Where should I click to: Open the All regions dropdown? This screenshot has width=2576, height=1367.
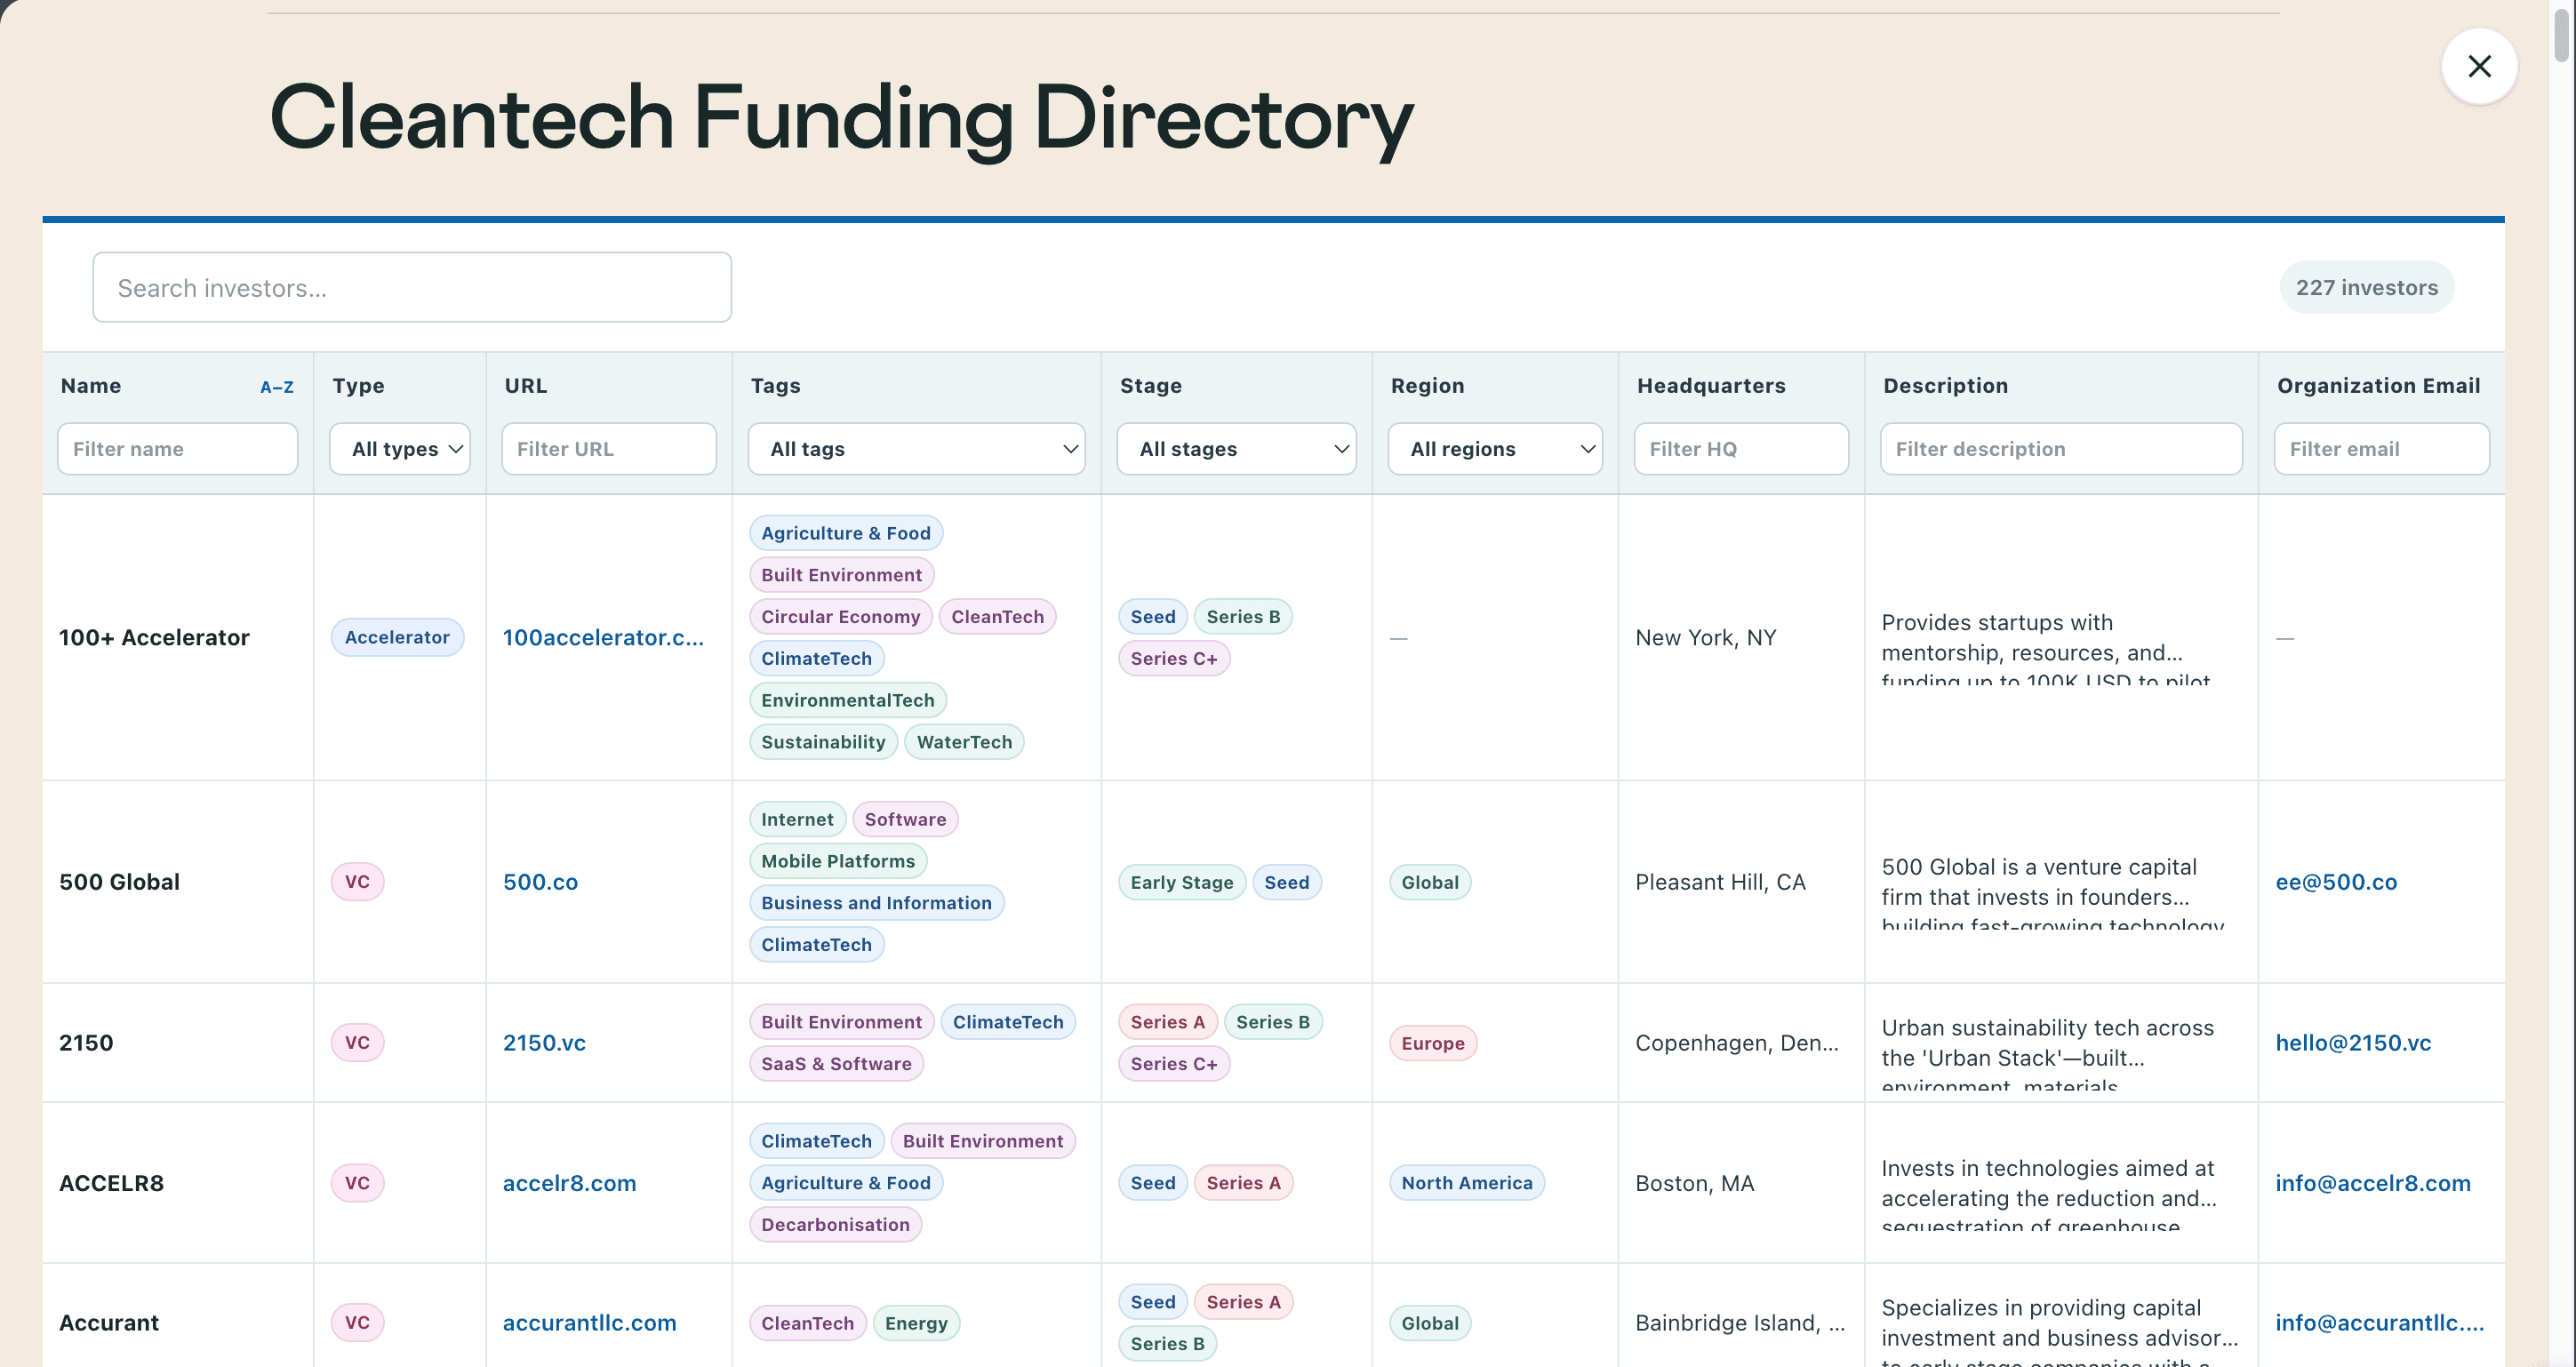pyautogui.click(x=1495, y=449)
